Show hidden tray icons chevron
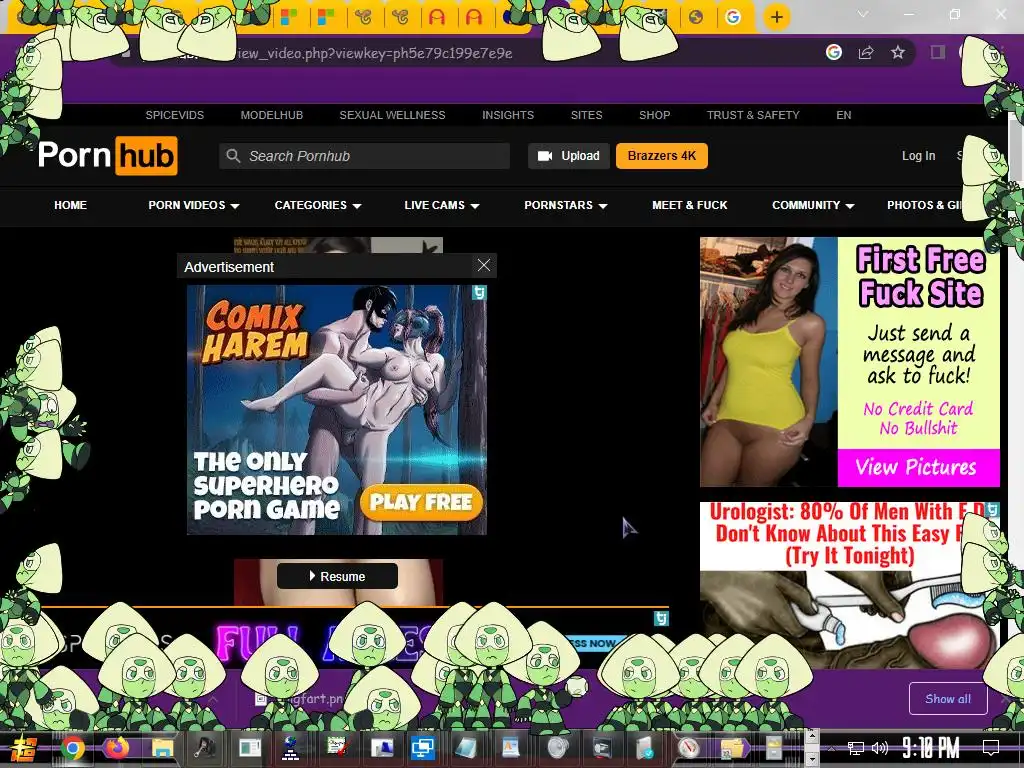Viewport: 1024px width, 768px height. (x=831, y=748)
